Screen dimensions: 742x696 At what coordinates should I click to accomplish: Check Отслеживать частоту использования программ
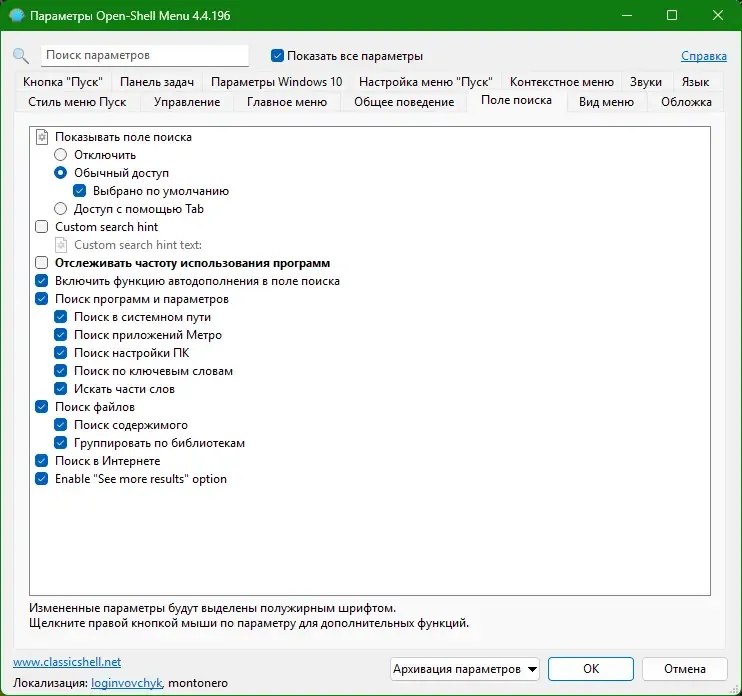tap(42, 263)
